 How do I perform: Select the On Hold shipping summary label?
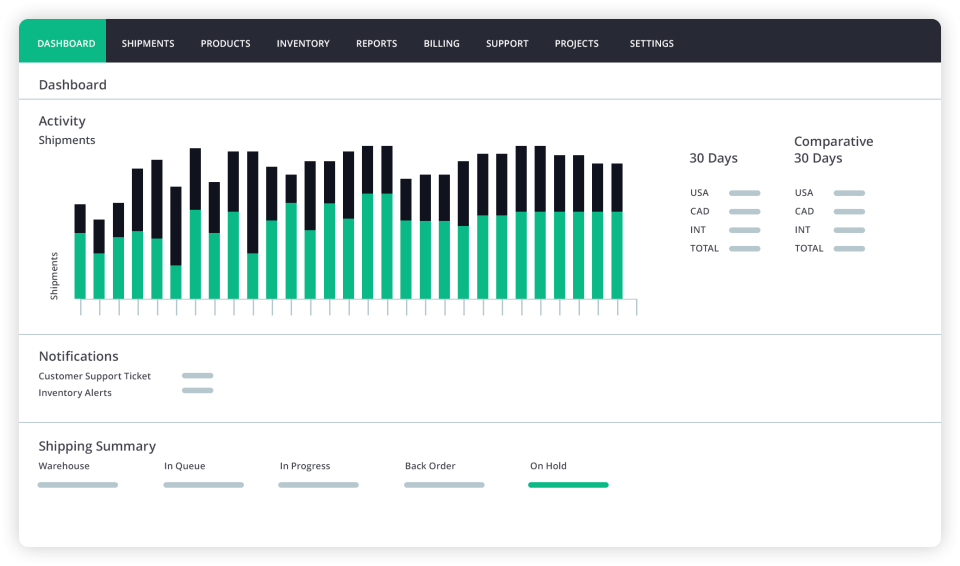(548, 466)
